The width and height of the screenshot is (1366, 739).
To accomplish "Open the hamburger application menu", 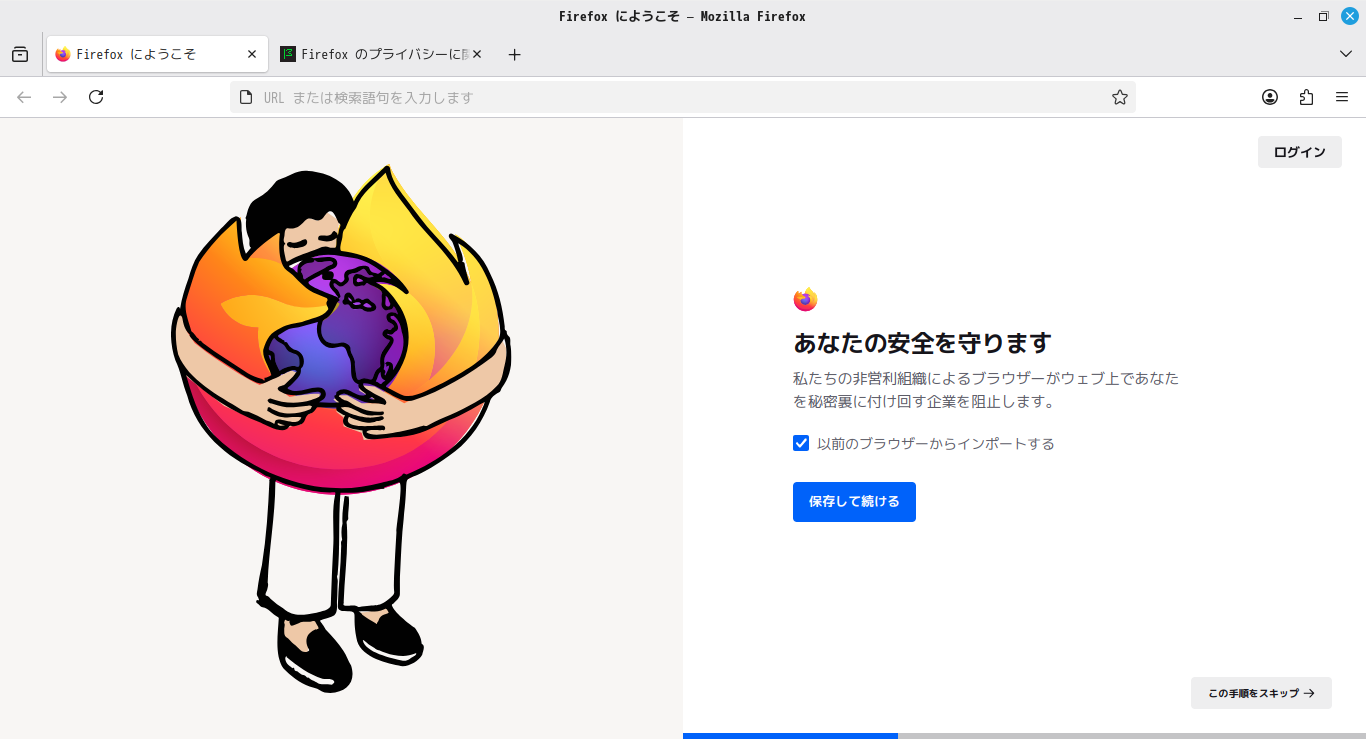I will pos(1342,97).
